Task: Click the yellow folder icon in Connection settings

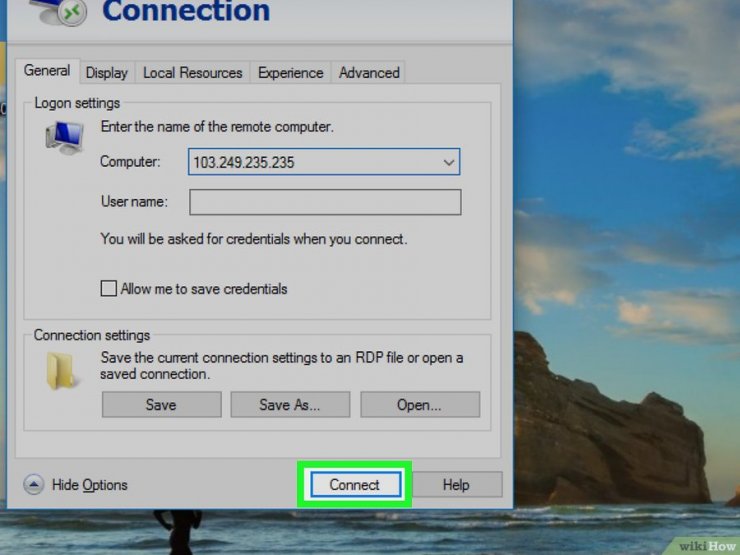Action: pos(62,369)
